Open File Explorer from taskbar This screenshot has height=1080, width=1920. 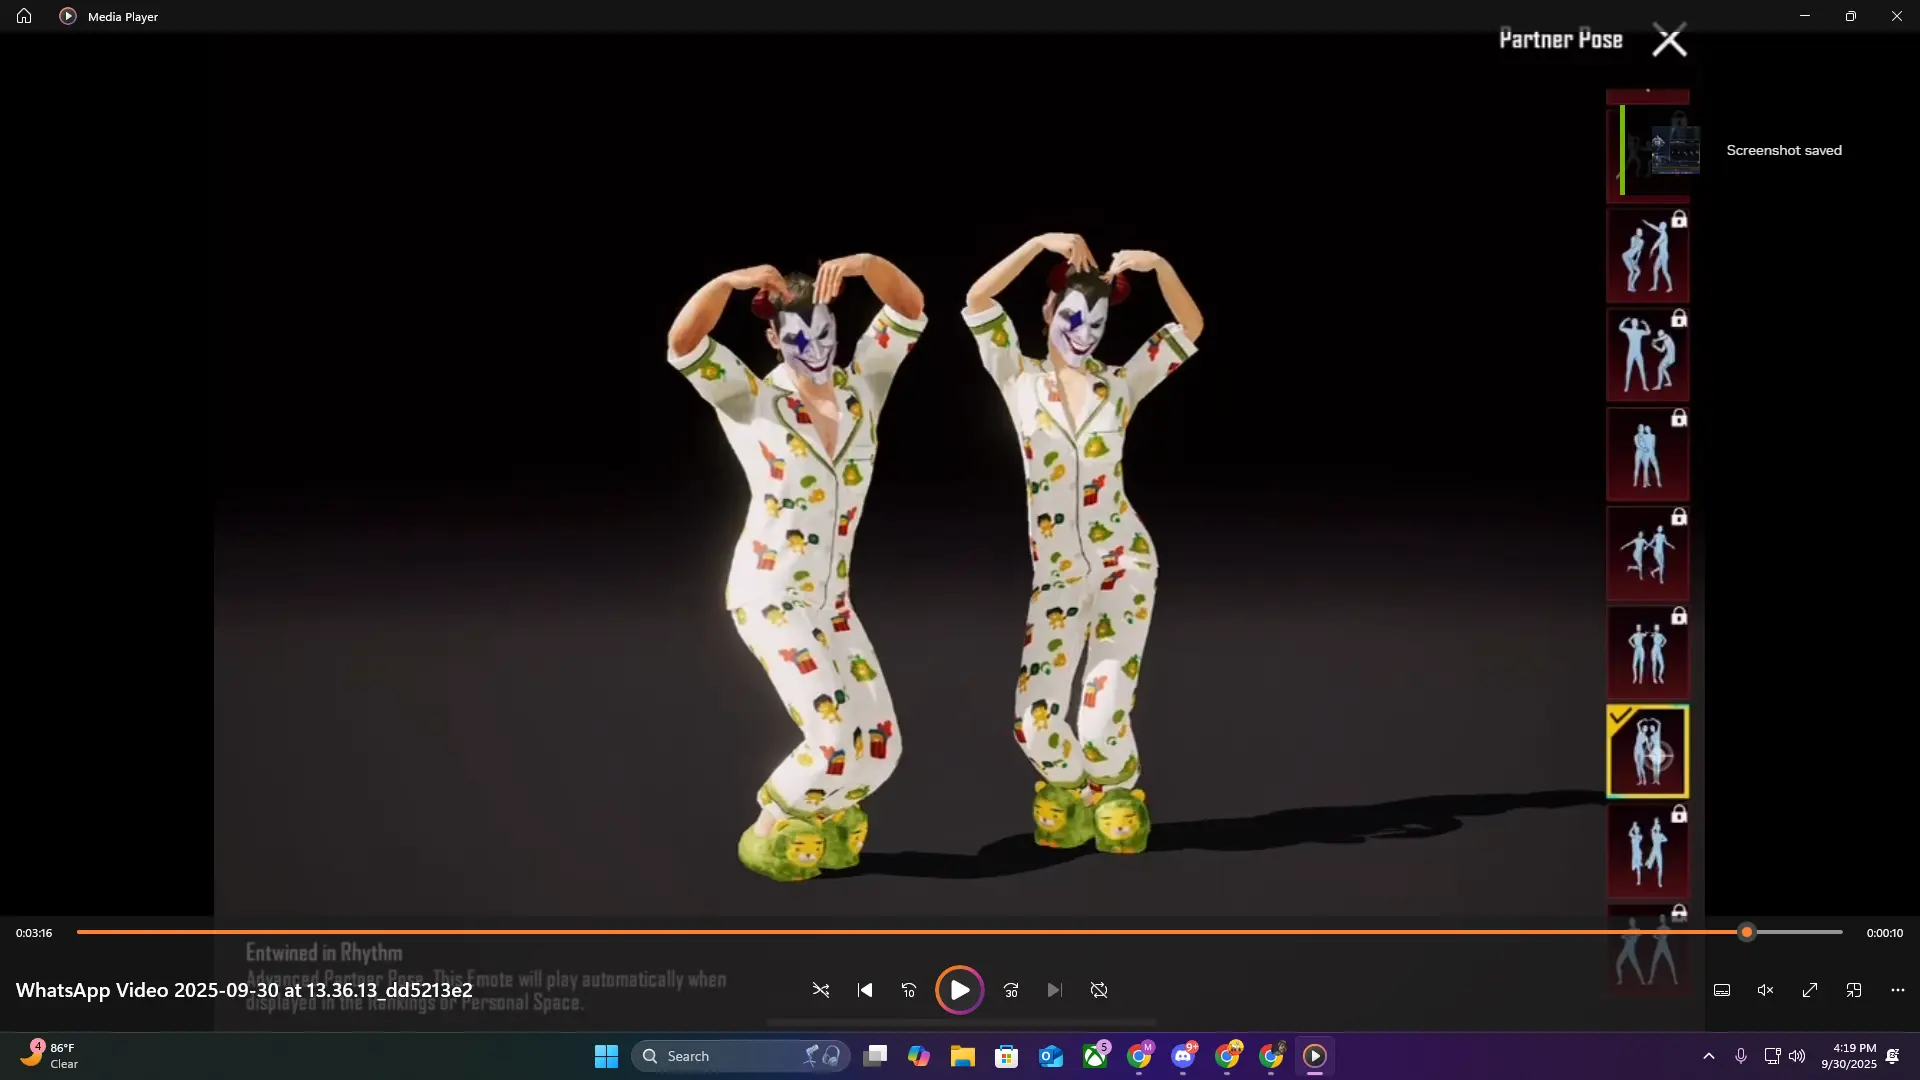pos(962,1056)
